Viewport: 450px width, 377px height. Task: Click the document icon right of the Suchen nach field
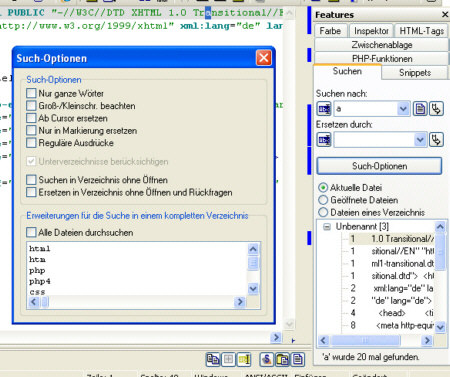tap(420, 109)
